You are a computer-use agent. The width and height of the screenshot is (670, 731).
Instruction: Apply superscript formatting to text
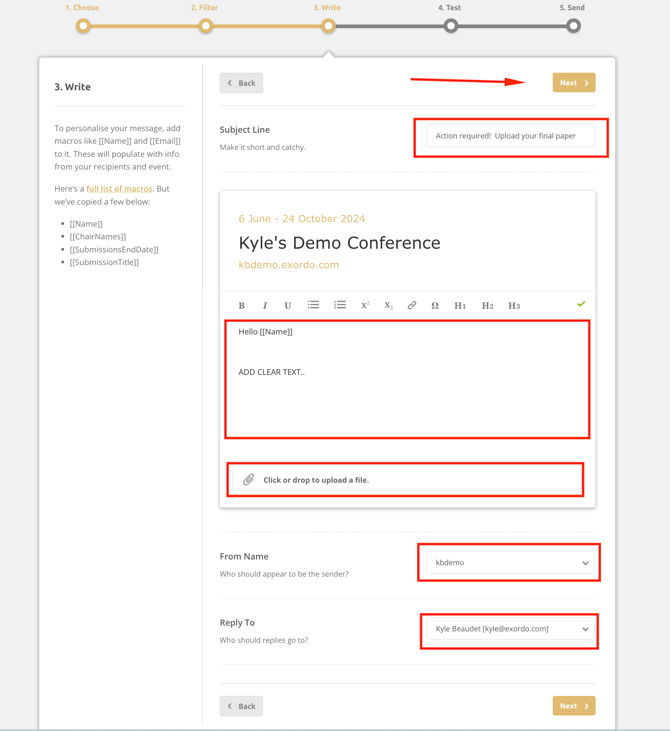point(365,305)
